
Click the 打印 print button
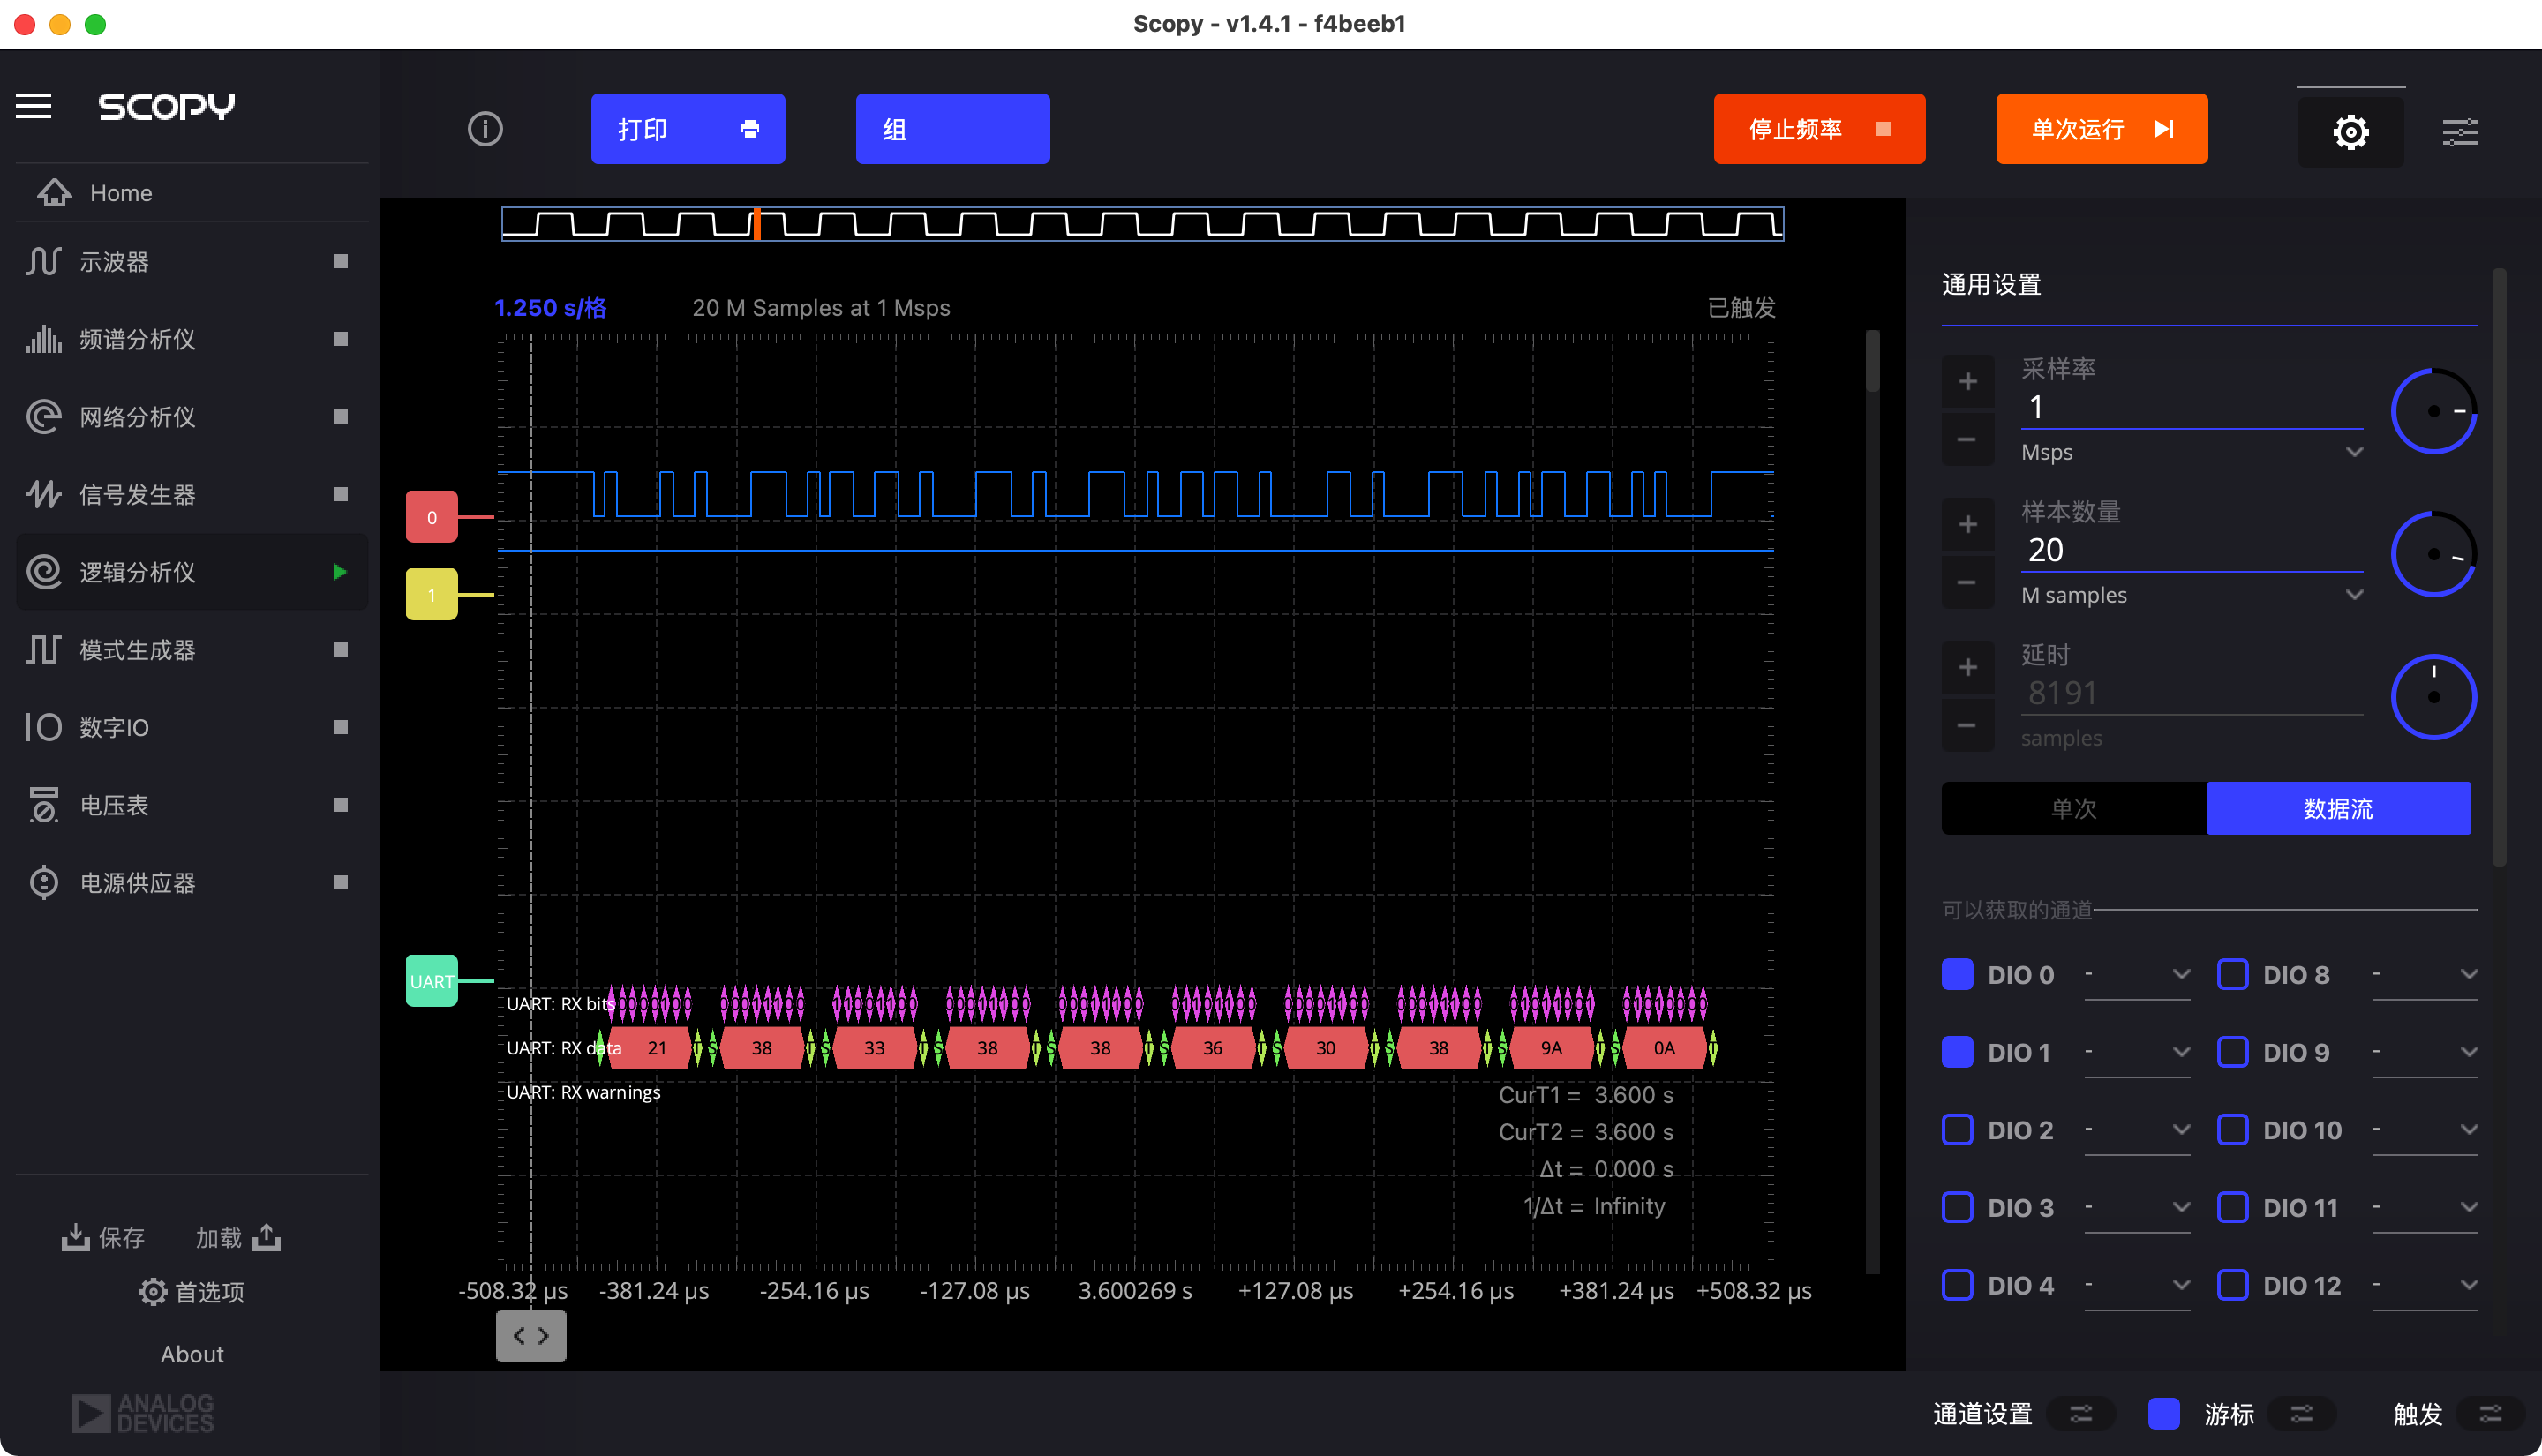(x=688, y=129)
